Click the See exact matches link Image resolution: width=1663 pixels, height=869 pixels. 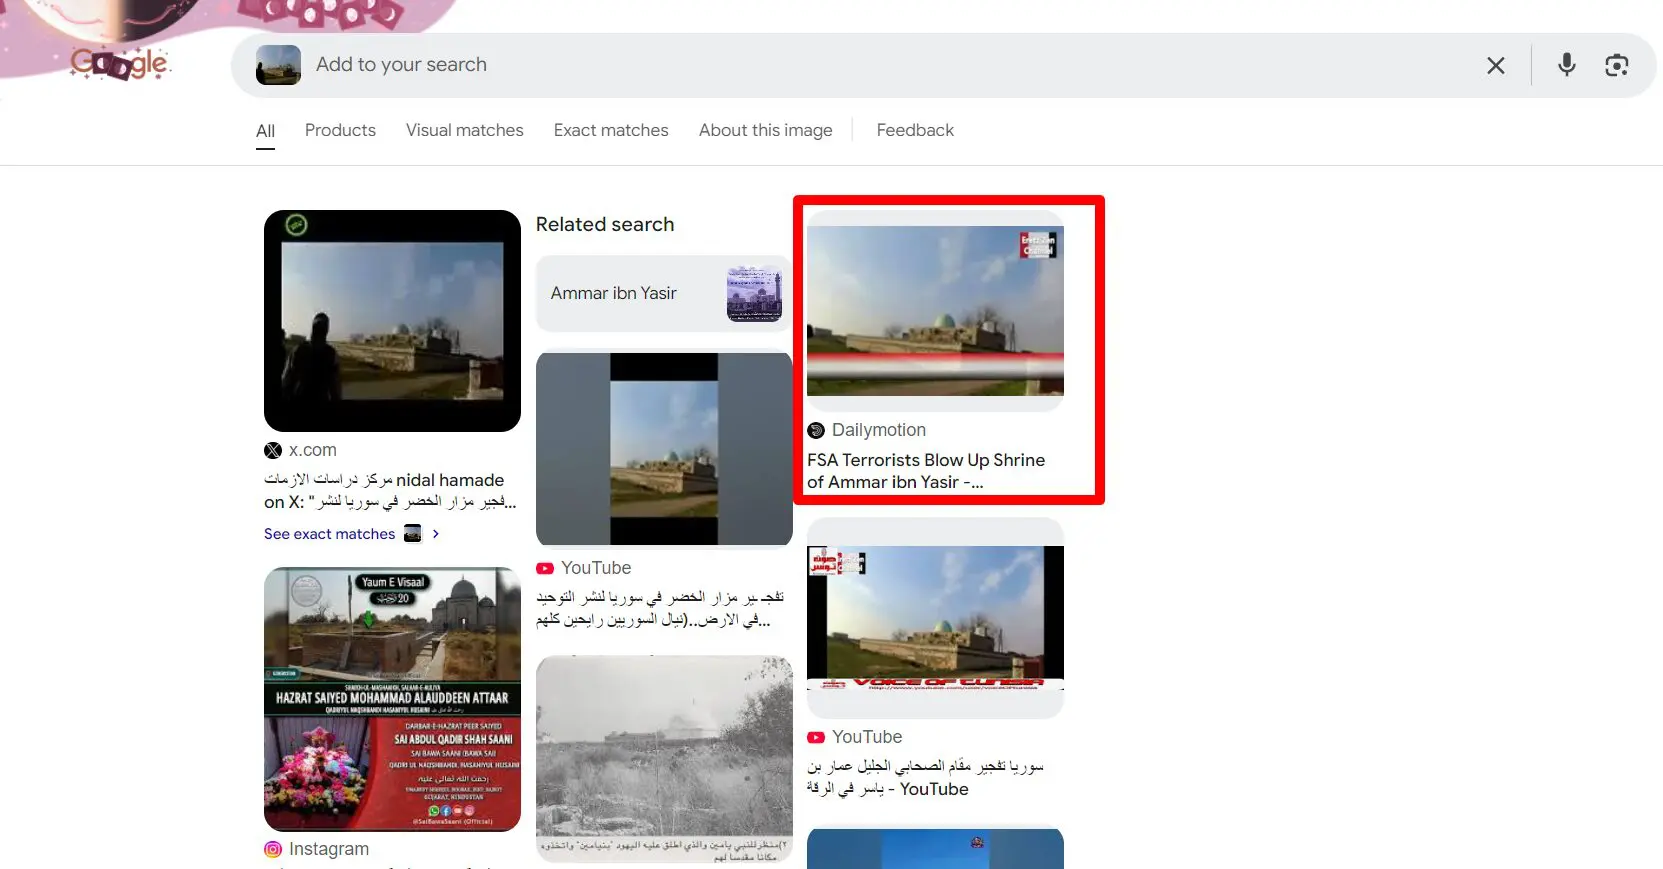[x=329, y=534]
